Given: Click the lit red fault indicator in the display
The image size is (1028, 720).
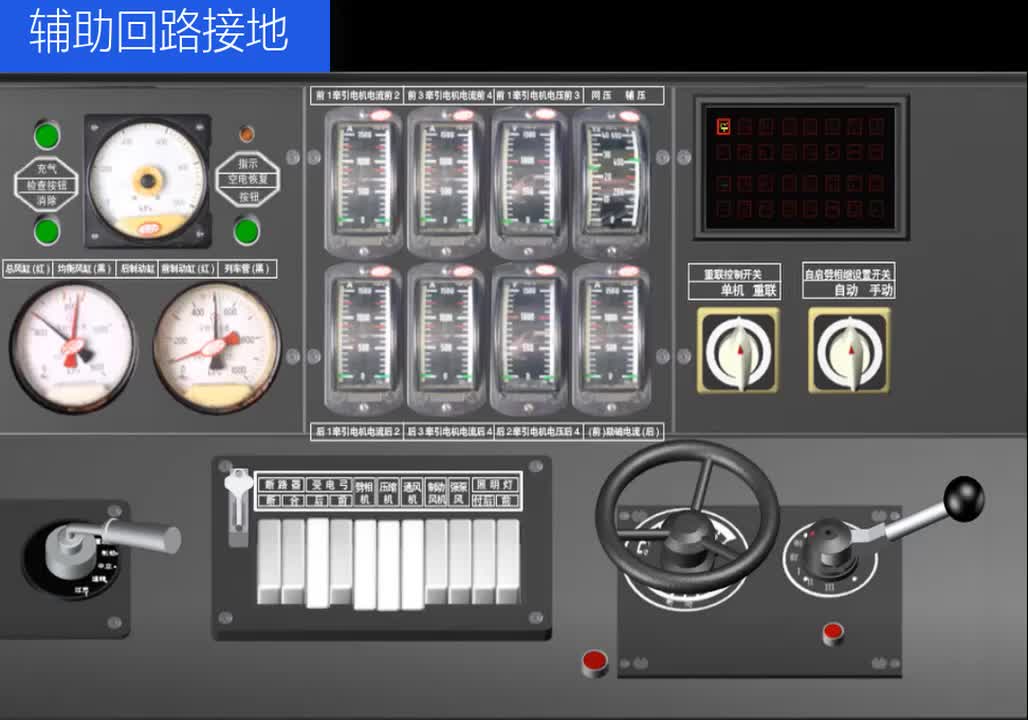Looking at the screenshot, I should click(x=724, y=127).
